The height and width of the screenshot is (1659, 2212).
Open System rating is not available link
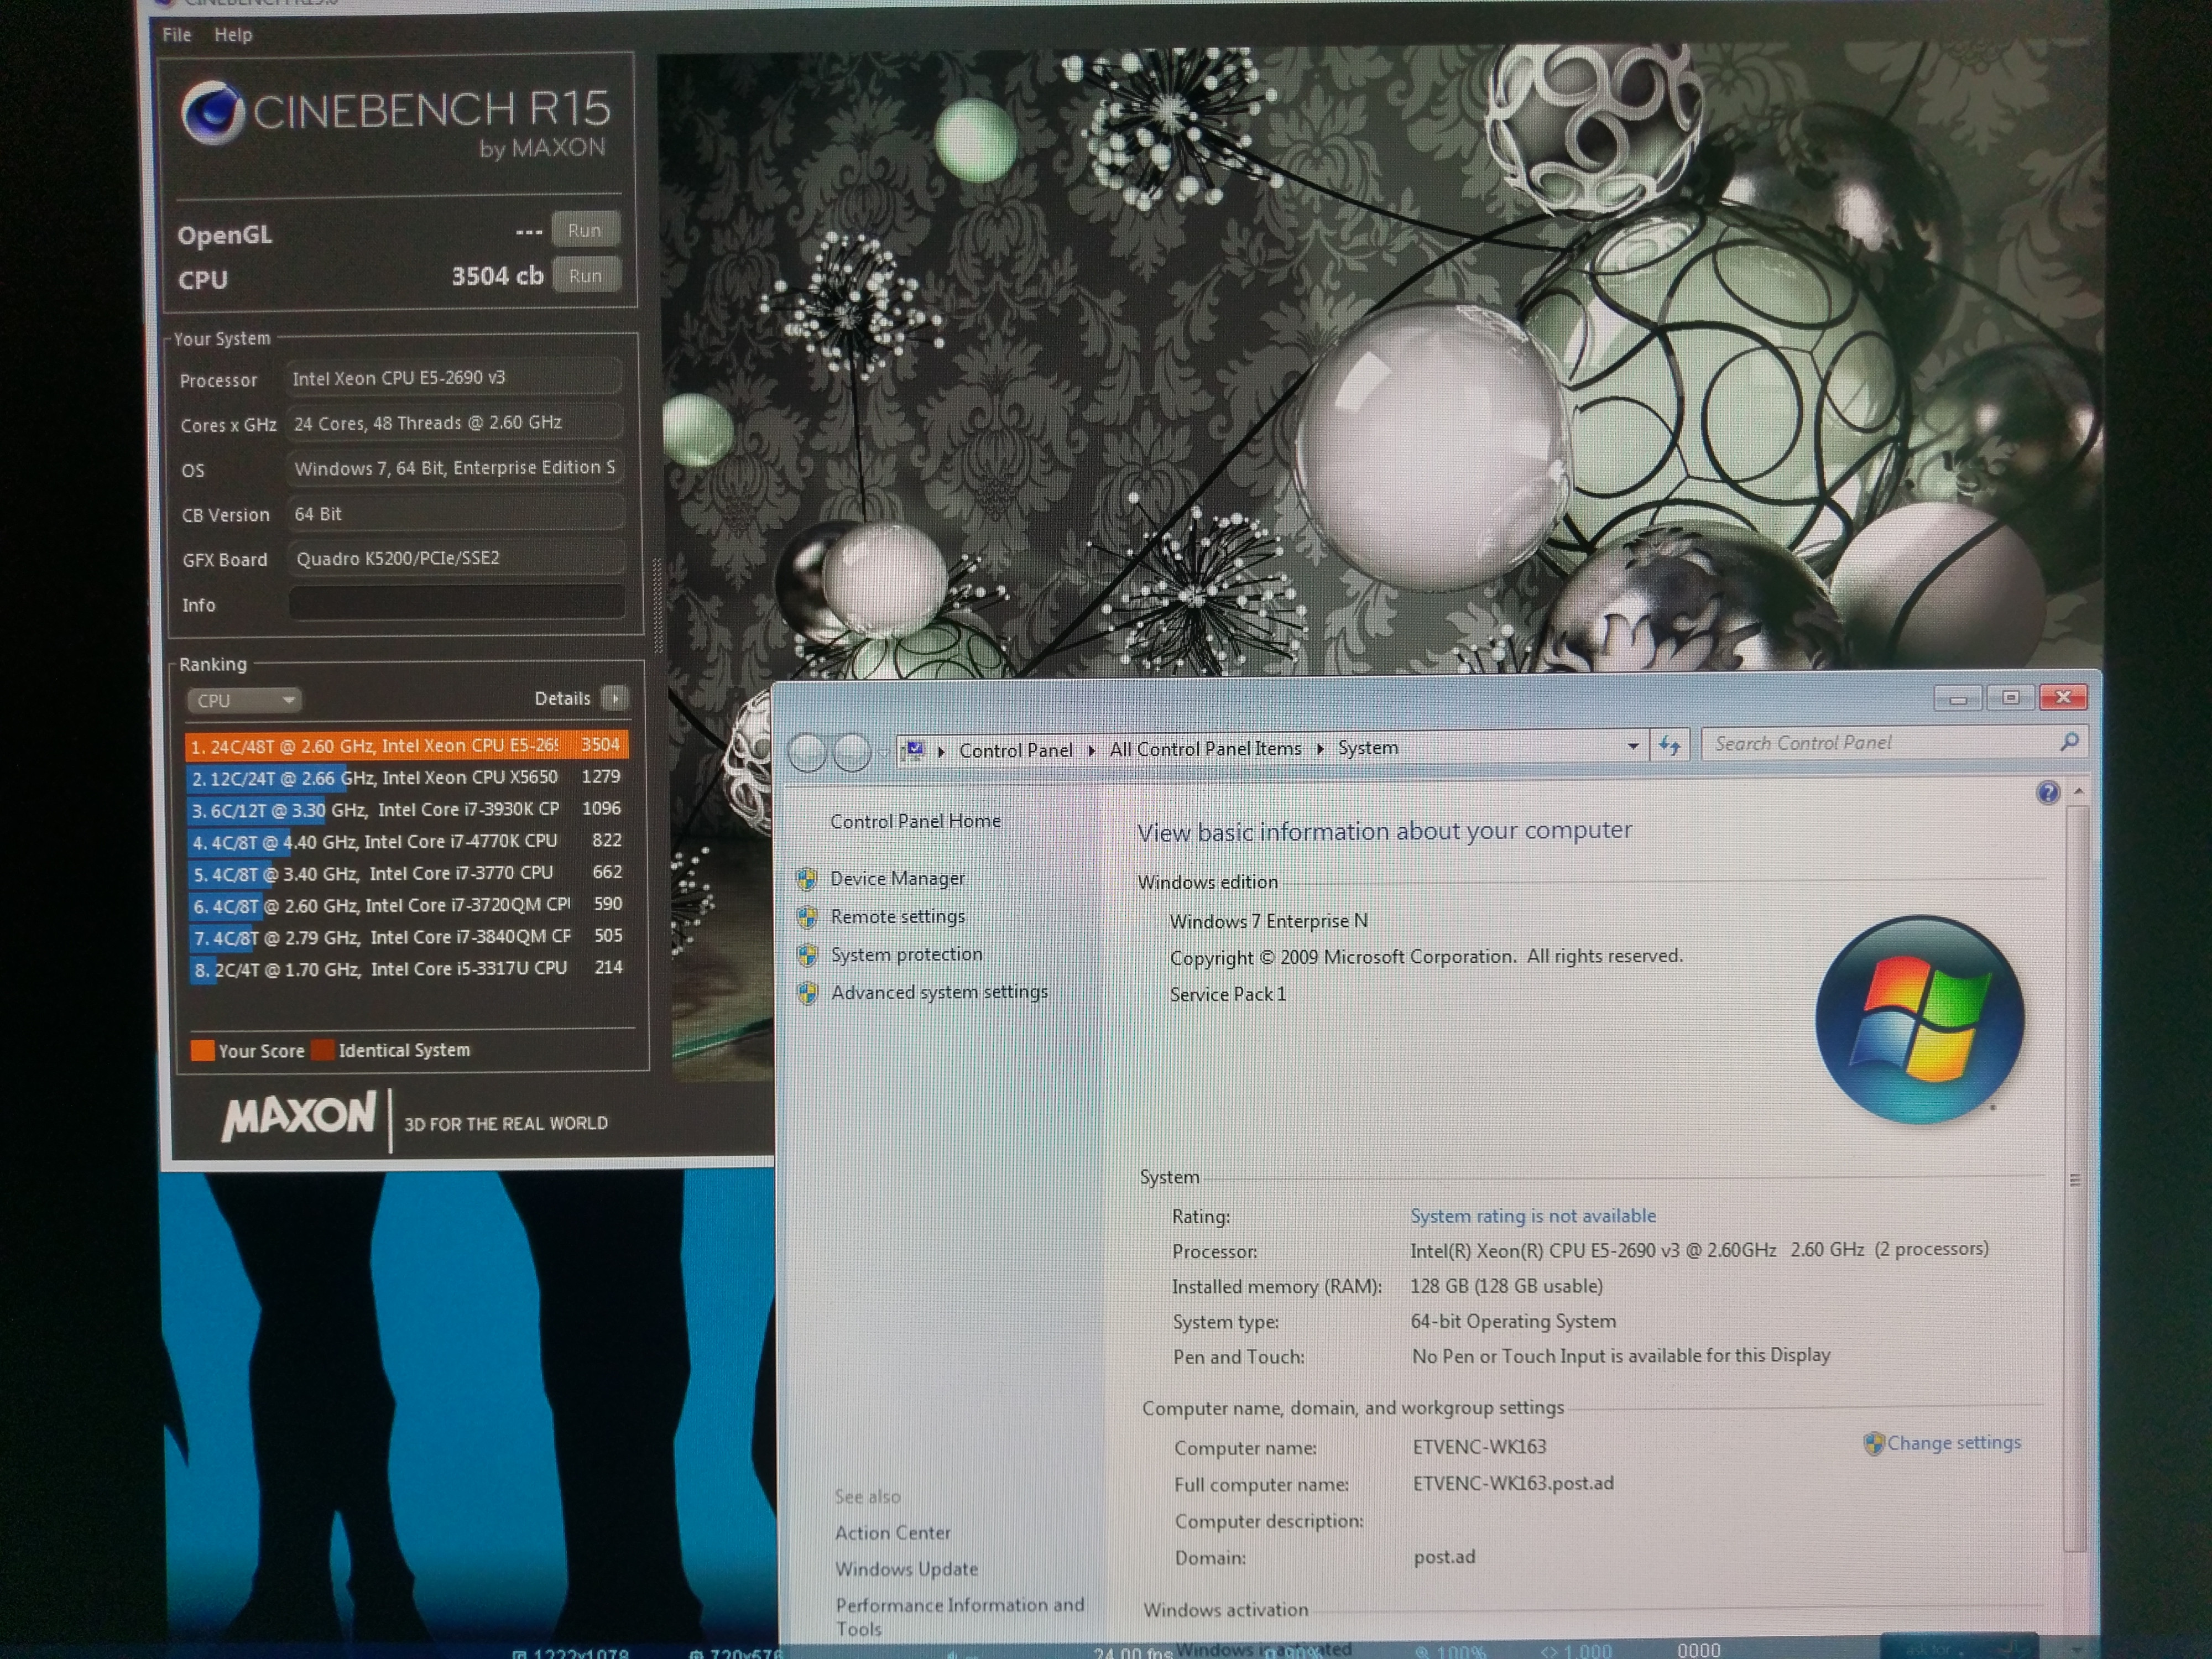1532,1216
